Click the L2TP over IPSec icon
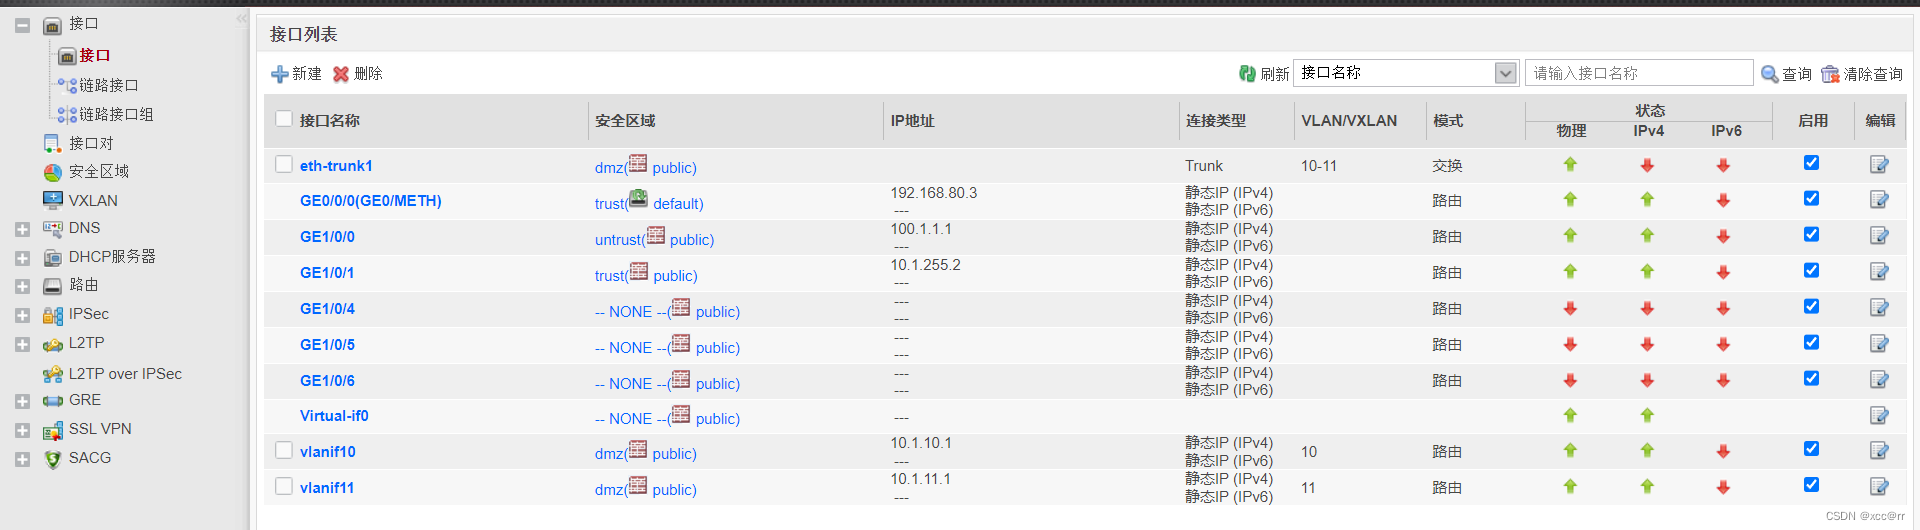Image resolution: width=1920 pixels, height=530 pixels. coord(53,374)
